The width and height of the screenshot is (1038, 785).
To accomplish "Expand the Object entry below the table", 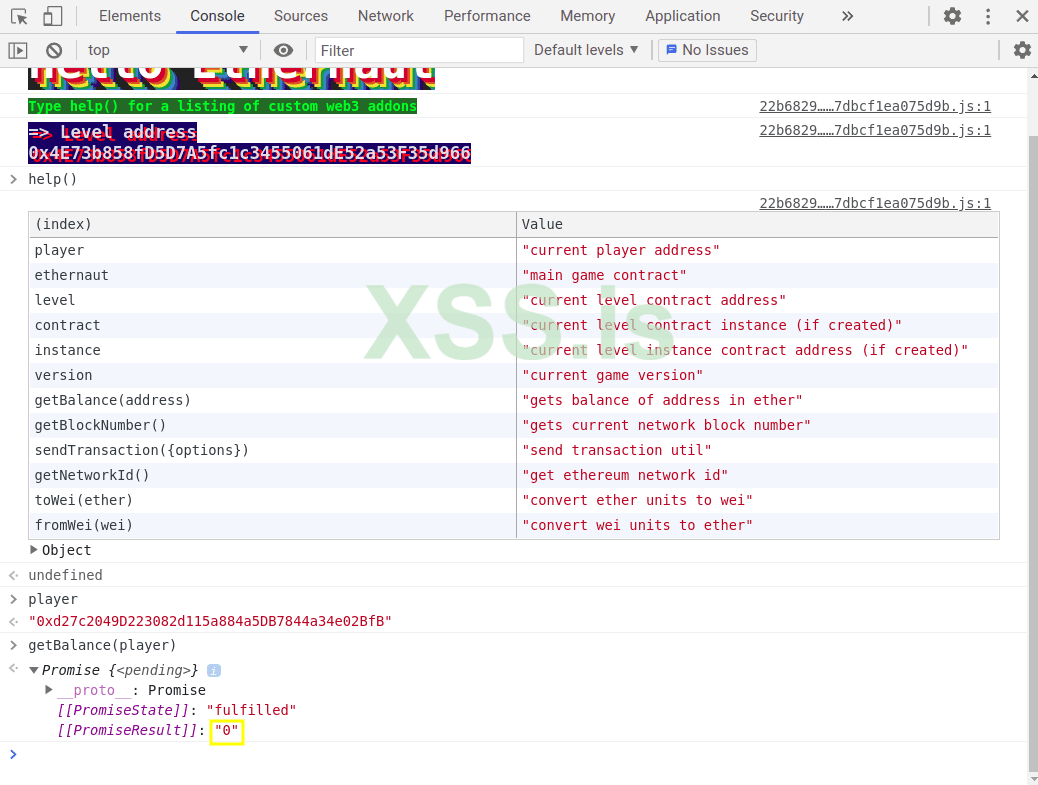I will 35,550.
